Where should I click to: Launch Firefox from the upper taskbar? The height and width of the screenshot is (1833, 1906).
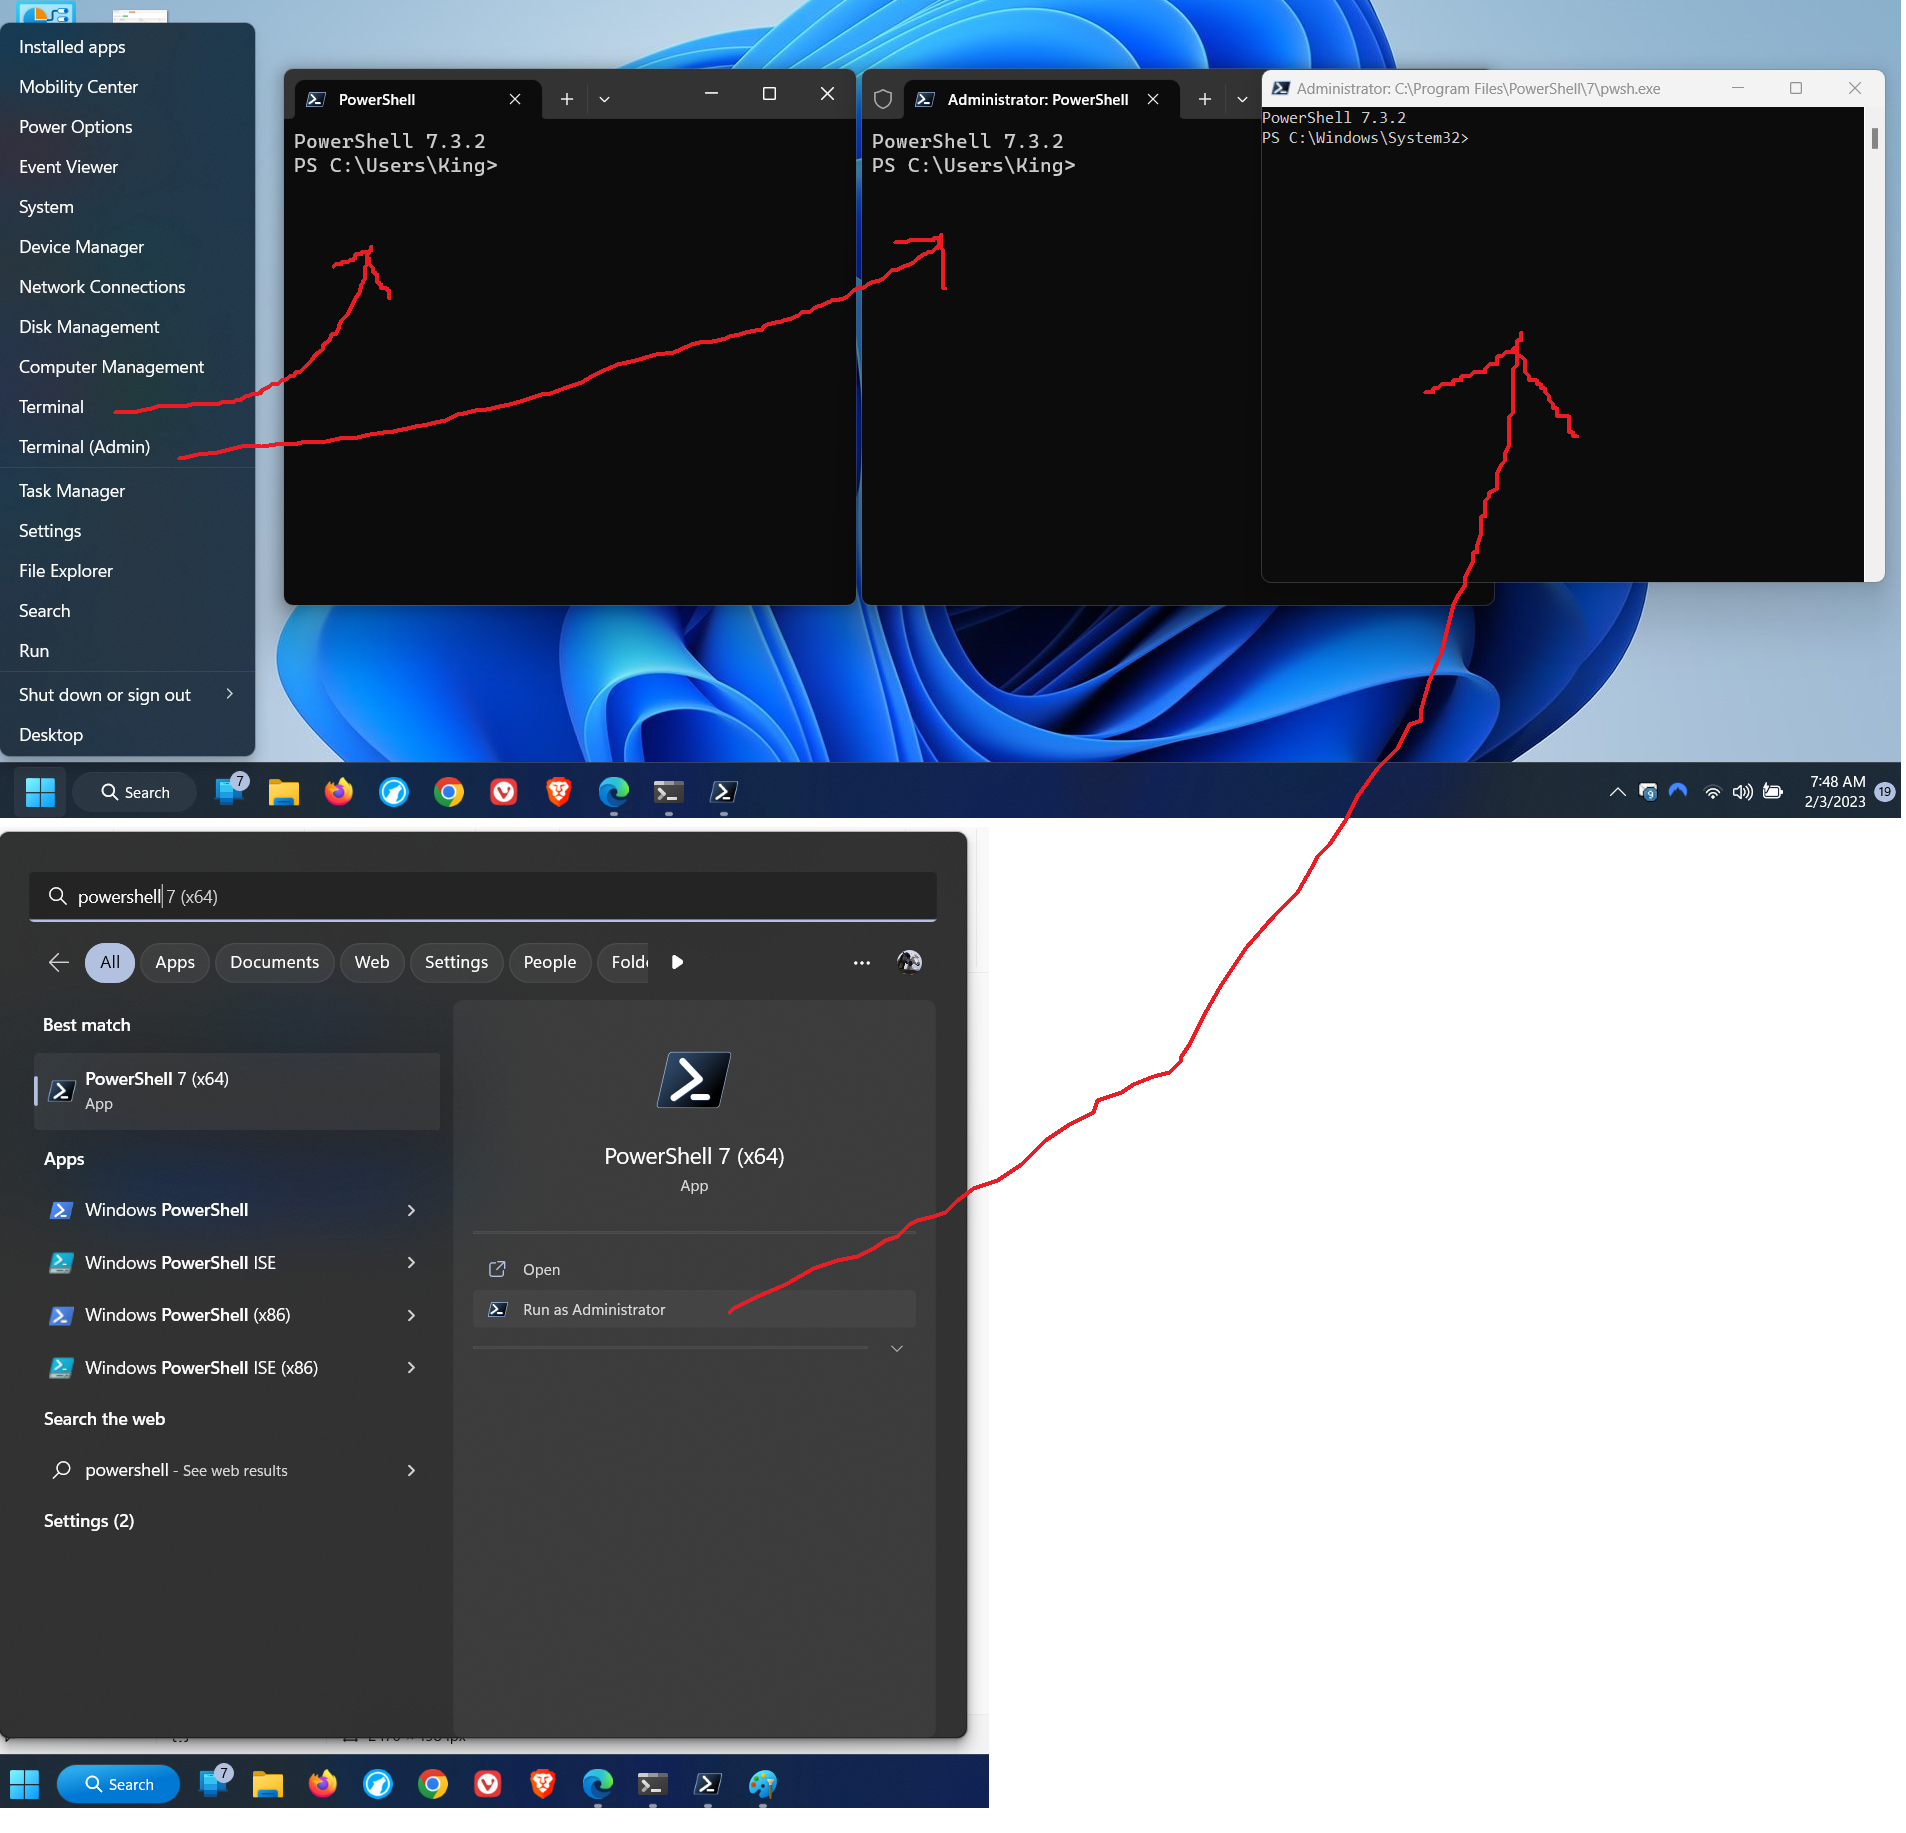coord(339,792)
